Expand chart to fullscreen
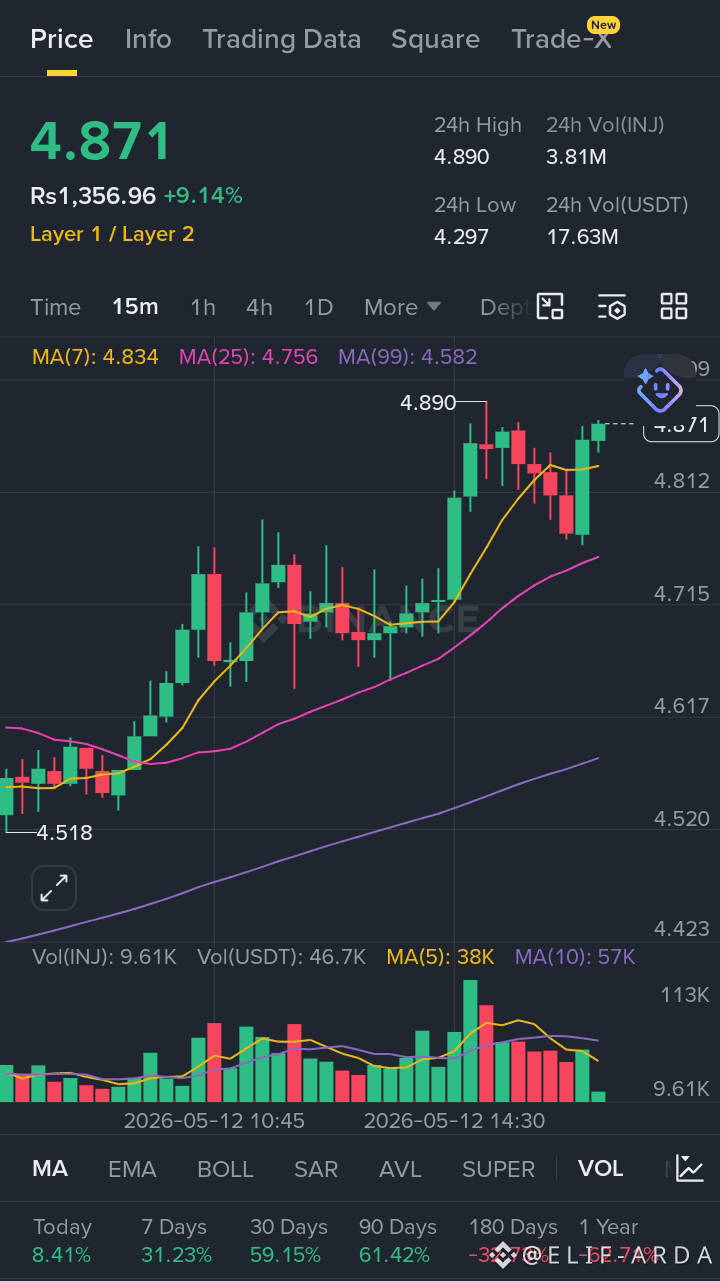This screenshot has height=1281, width=720. coord(53,888)
